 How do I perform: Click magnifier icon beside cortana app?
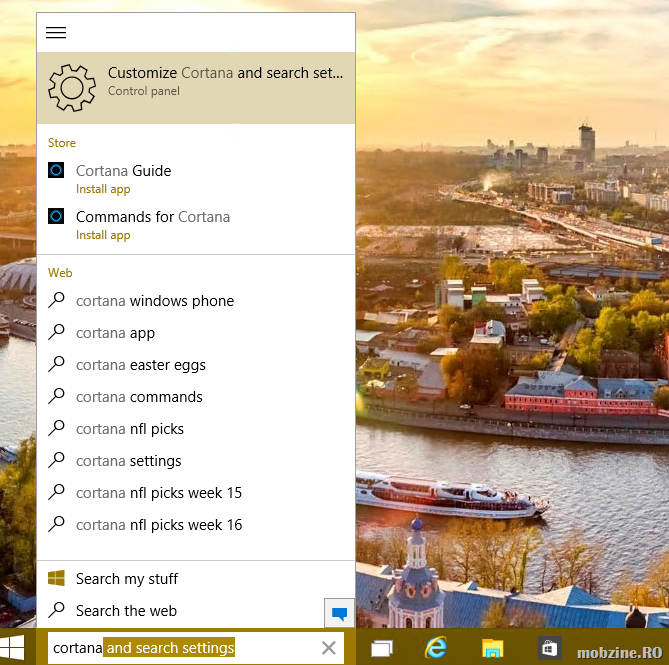click(x=56, y=332)
